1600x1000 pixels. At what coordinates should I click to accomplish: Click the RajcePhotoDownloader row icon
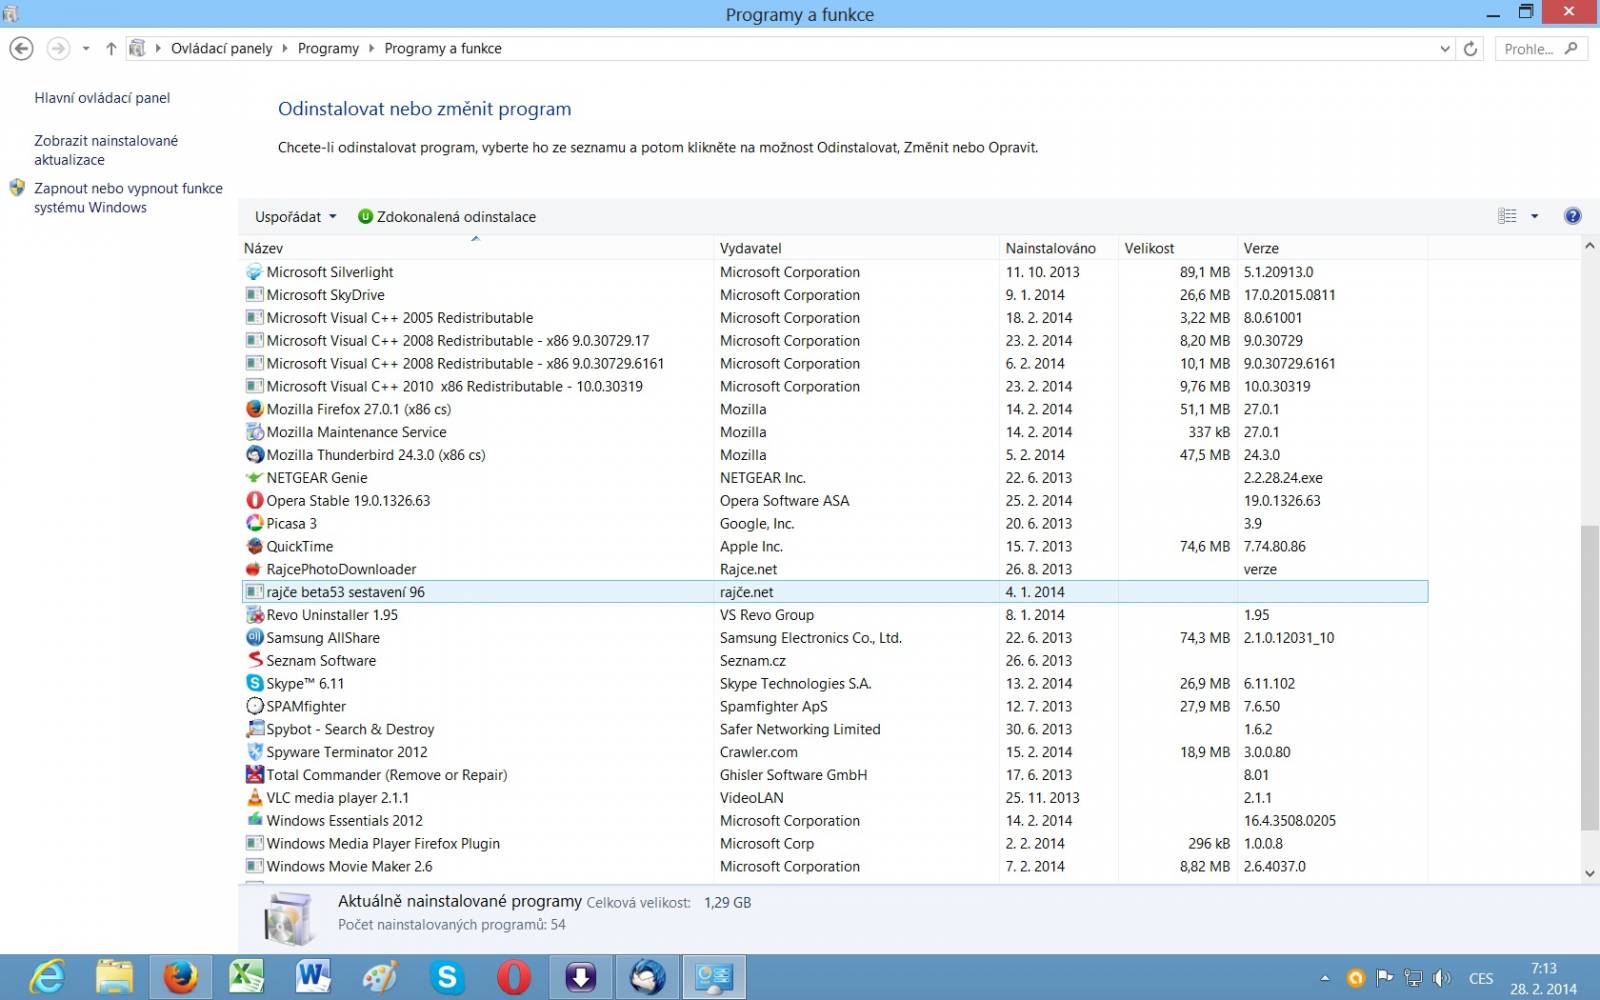click(254, 570)
